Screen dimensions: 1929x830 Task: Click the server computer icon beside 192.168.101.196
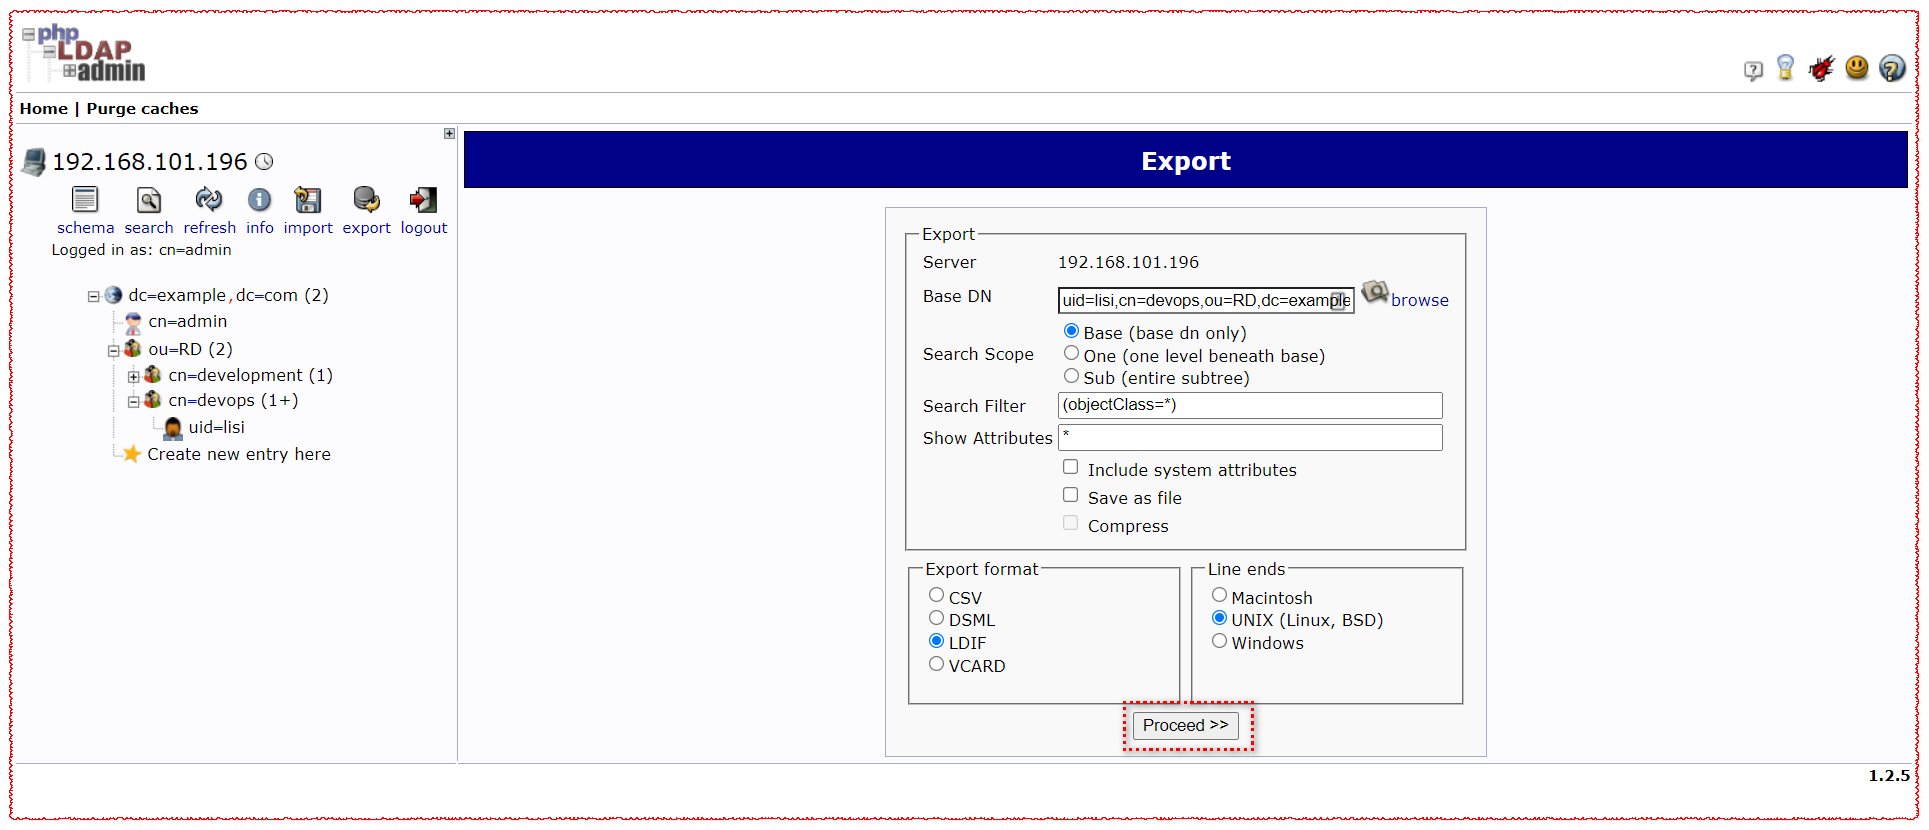pyautogui.click(x=34, y=162)
